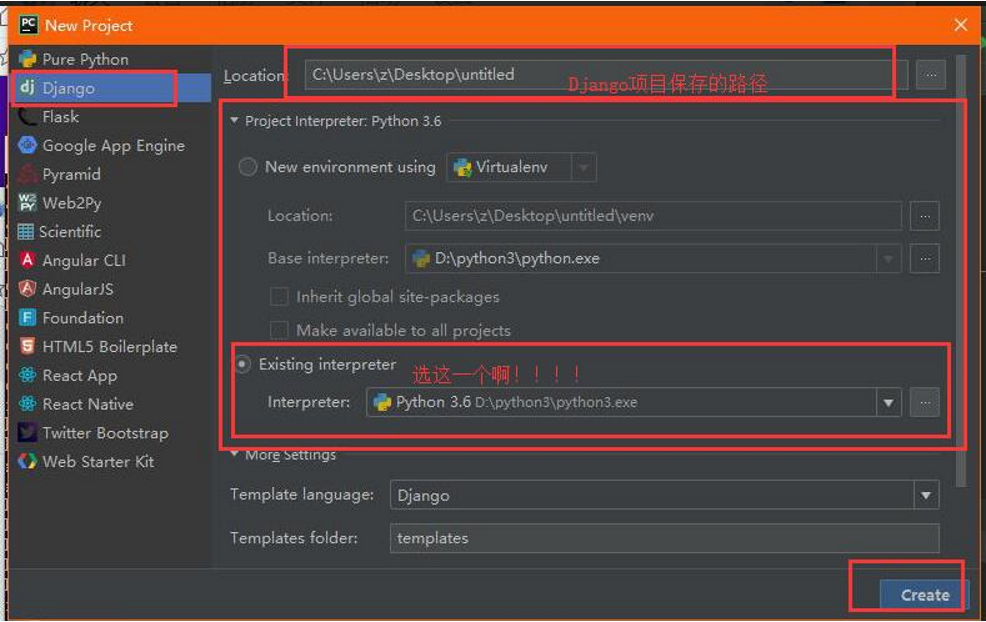The height and width of the screenshot is (622, 986).
Task: Collapse the More Settings section
Action: point(234,454)
